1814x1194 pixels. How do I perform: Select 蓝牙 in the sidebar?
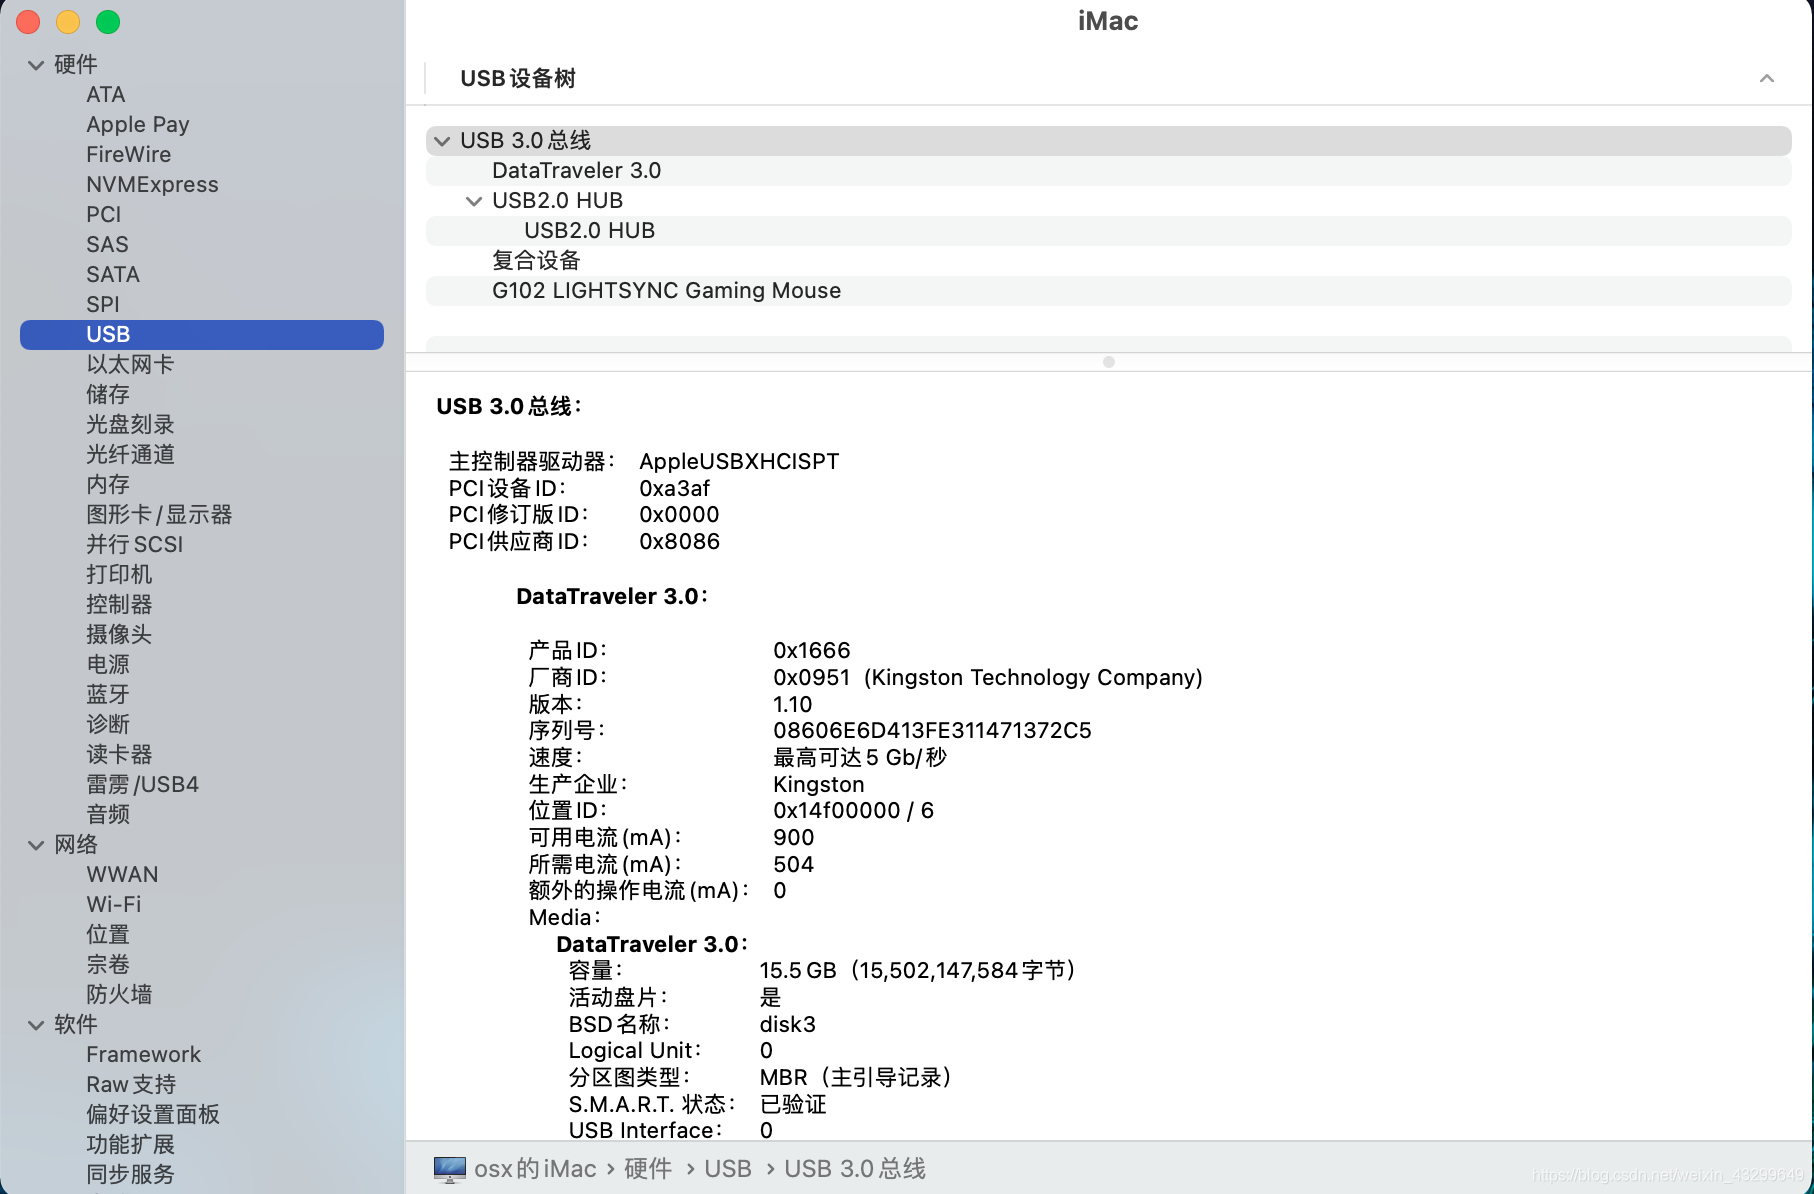[x=108, y=695]
